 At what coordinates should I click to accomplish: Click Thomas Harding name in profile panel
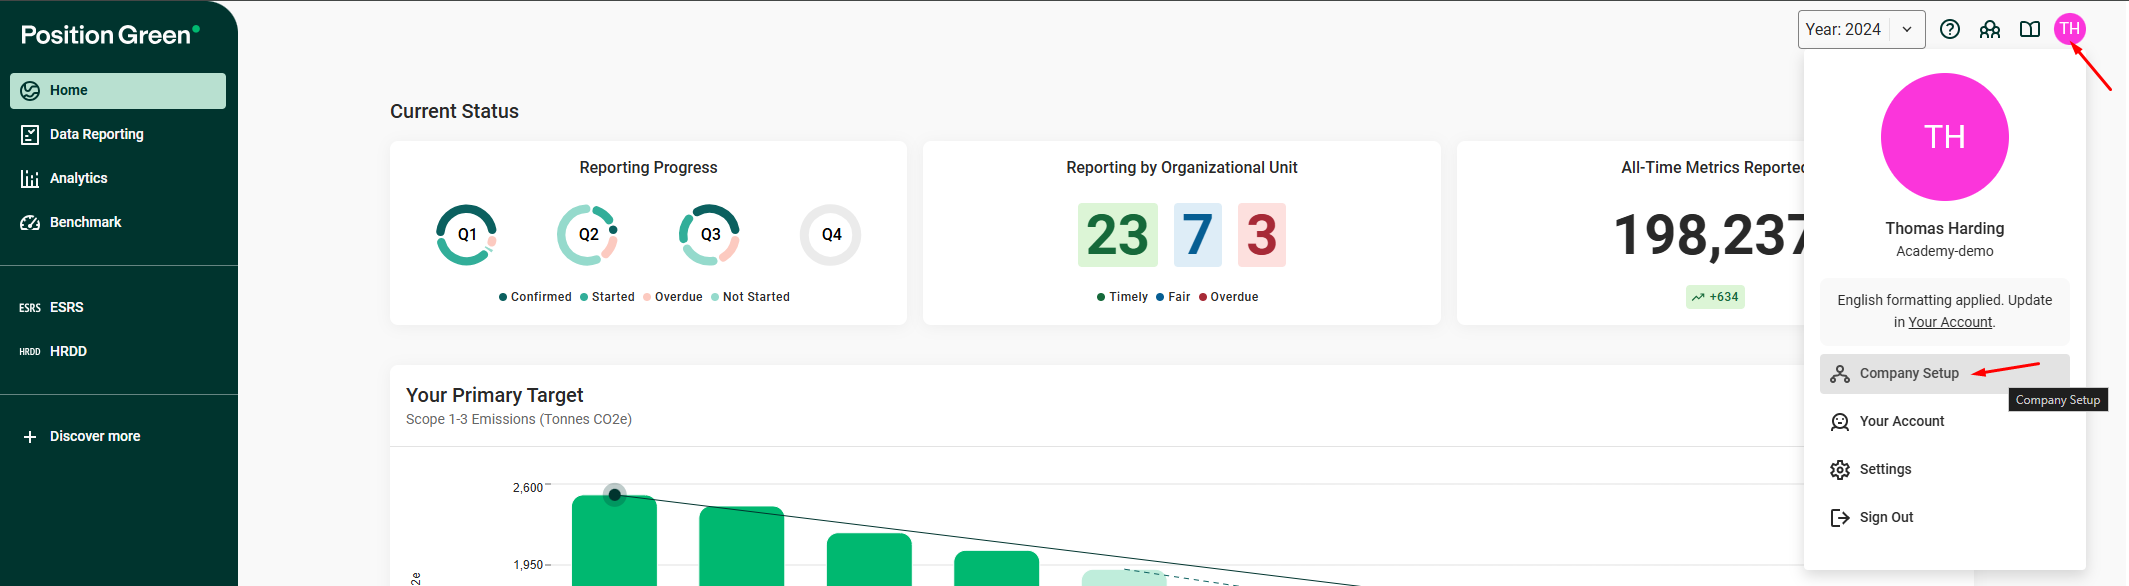1945,228
